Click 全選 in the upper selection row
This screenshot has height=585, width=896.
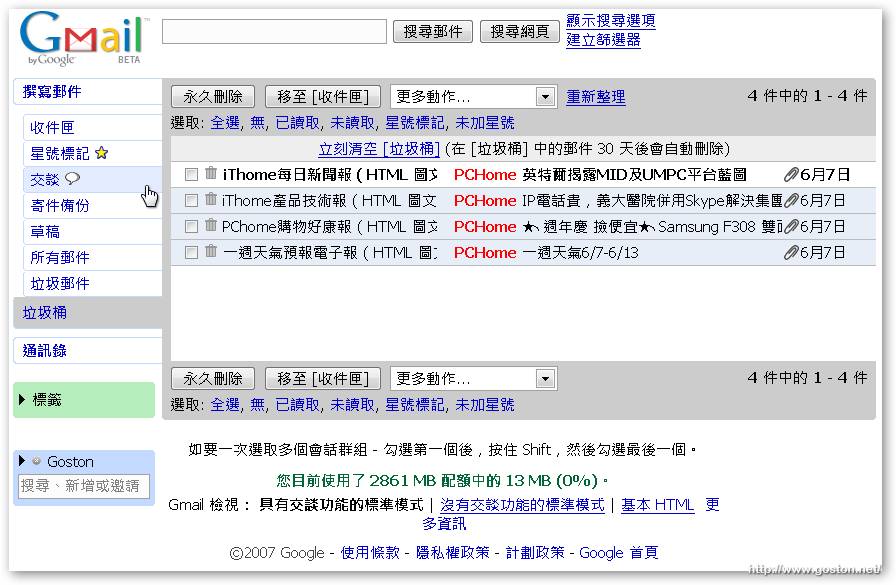[x=225, y=123]
